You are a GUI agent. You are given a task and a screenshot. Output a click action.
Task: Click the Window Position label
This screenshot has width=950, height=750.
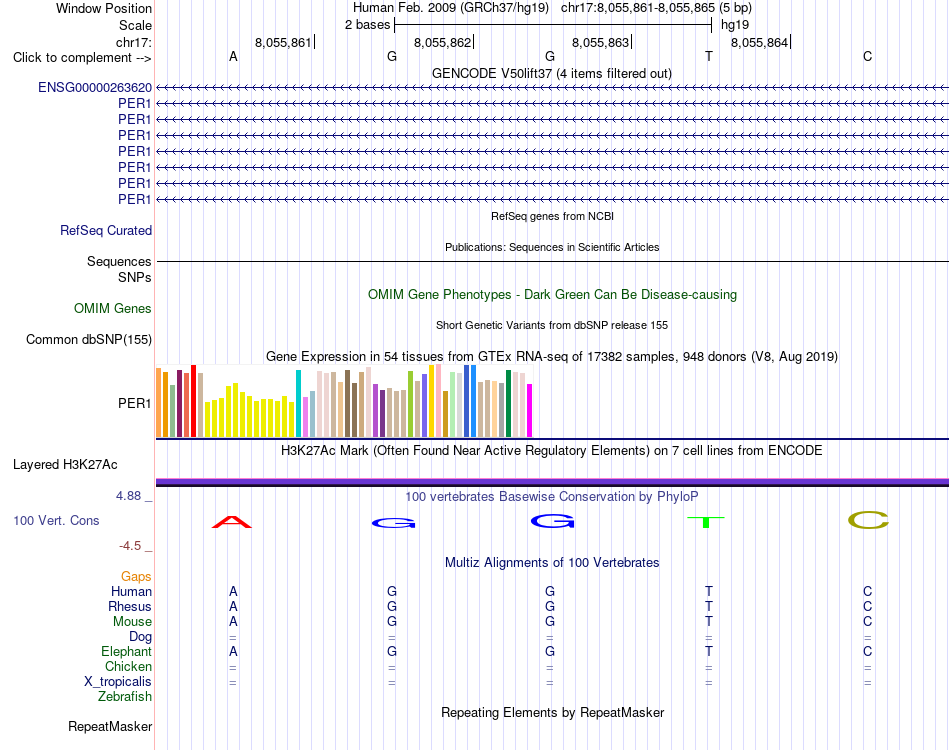pyautogui.click(x=104, y=8)
